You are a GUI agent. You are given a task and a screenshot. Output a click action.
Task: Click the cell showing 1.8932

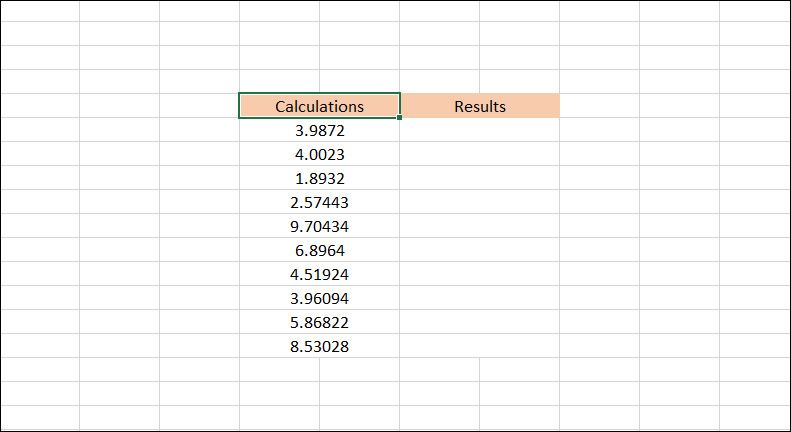319,178
